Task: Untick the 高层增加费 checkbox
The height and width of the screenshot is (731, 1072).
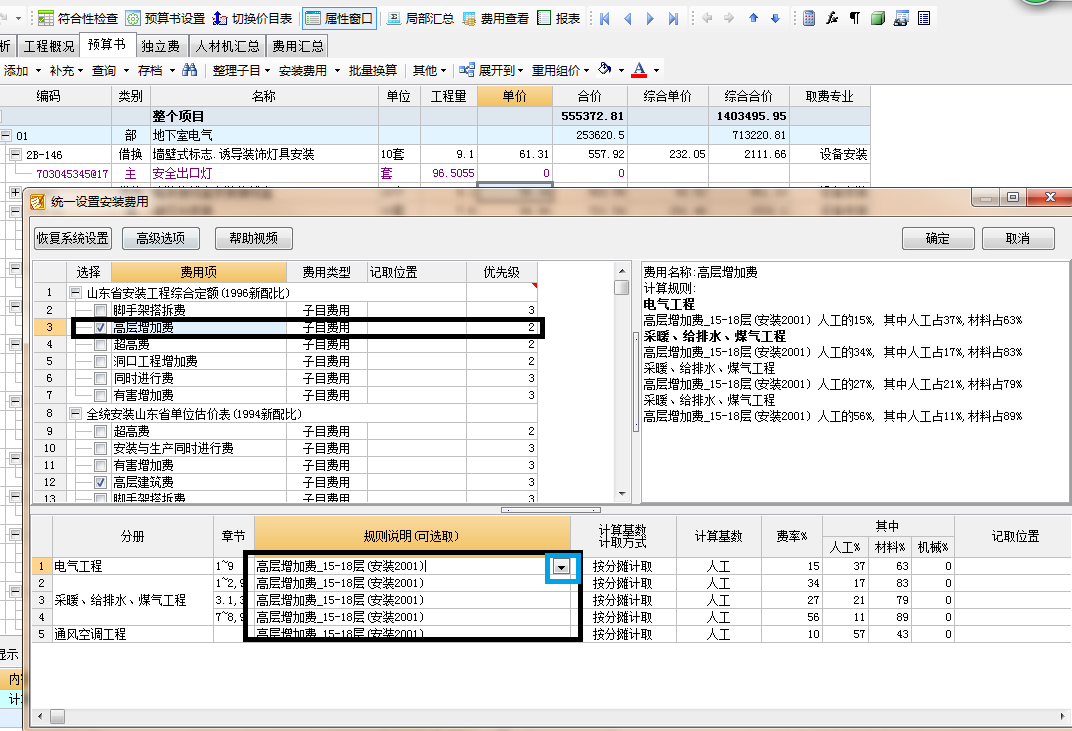Action: [x=100, y=328]
